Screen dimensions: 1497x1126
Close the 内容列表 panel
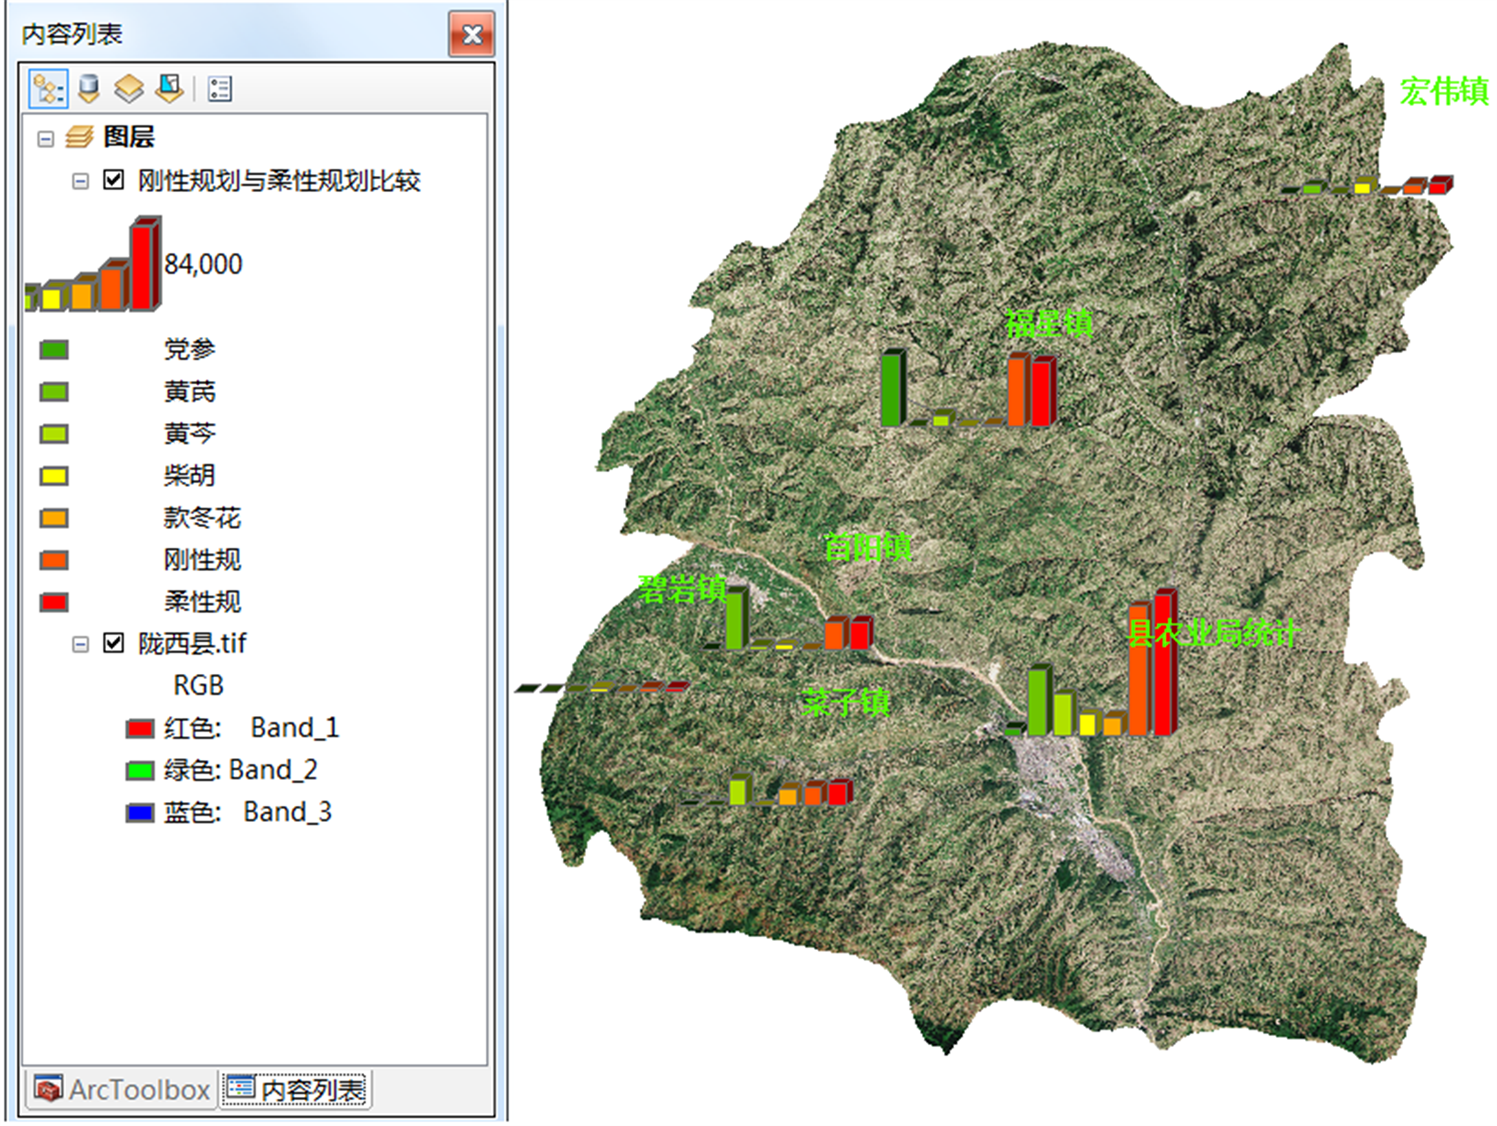click(471, 35)
